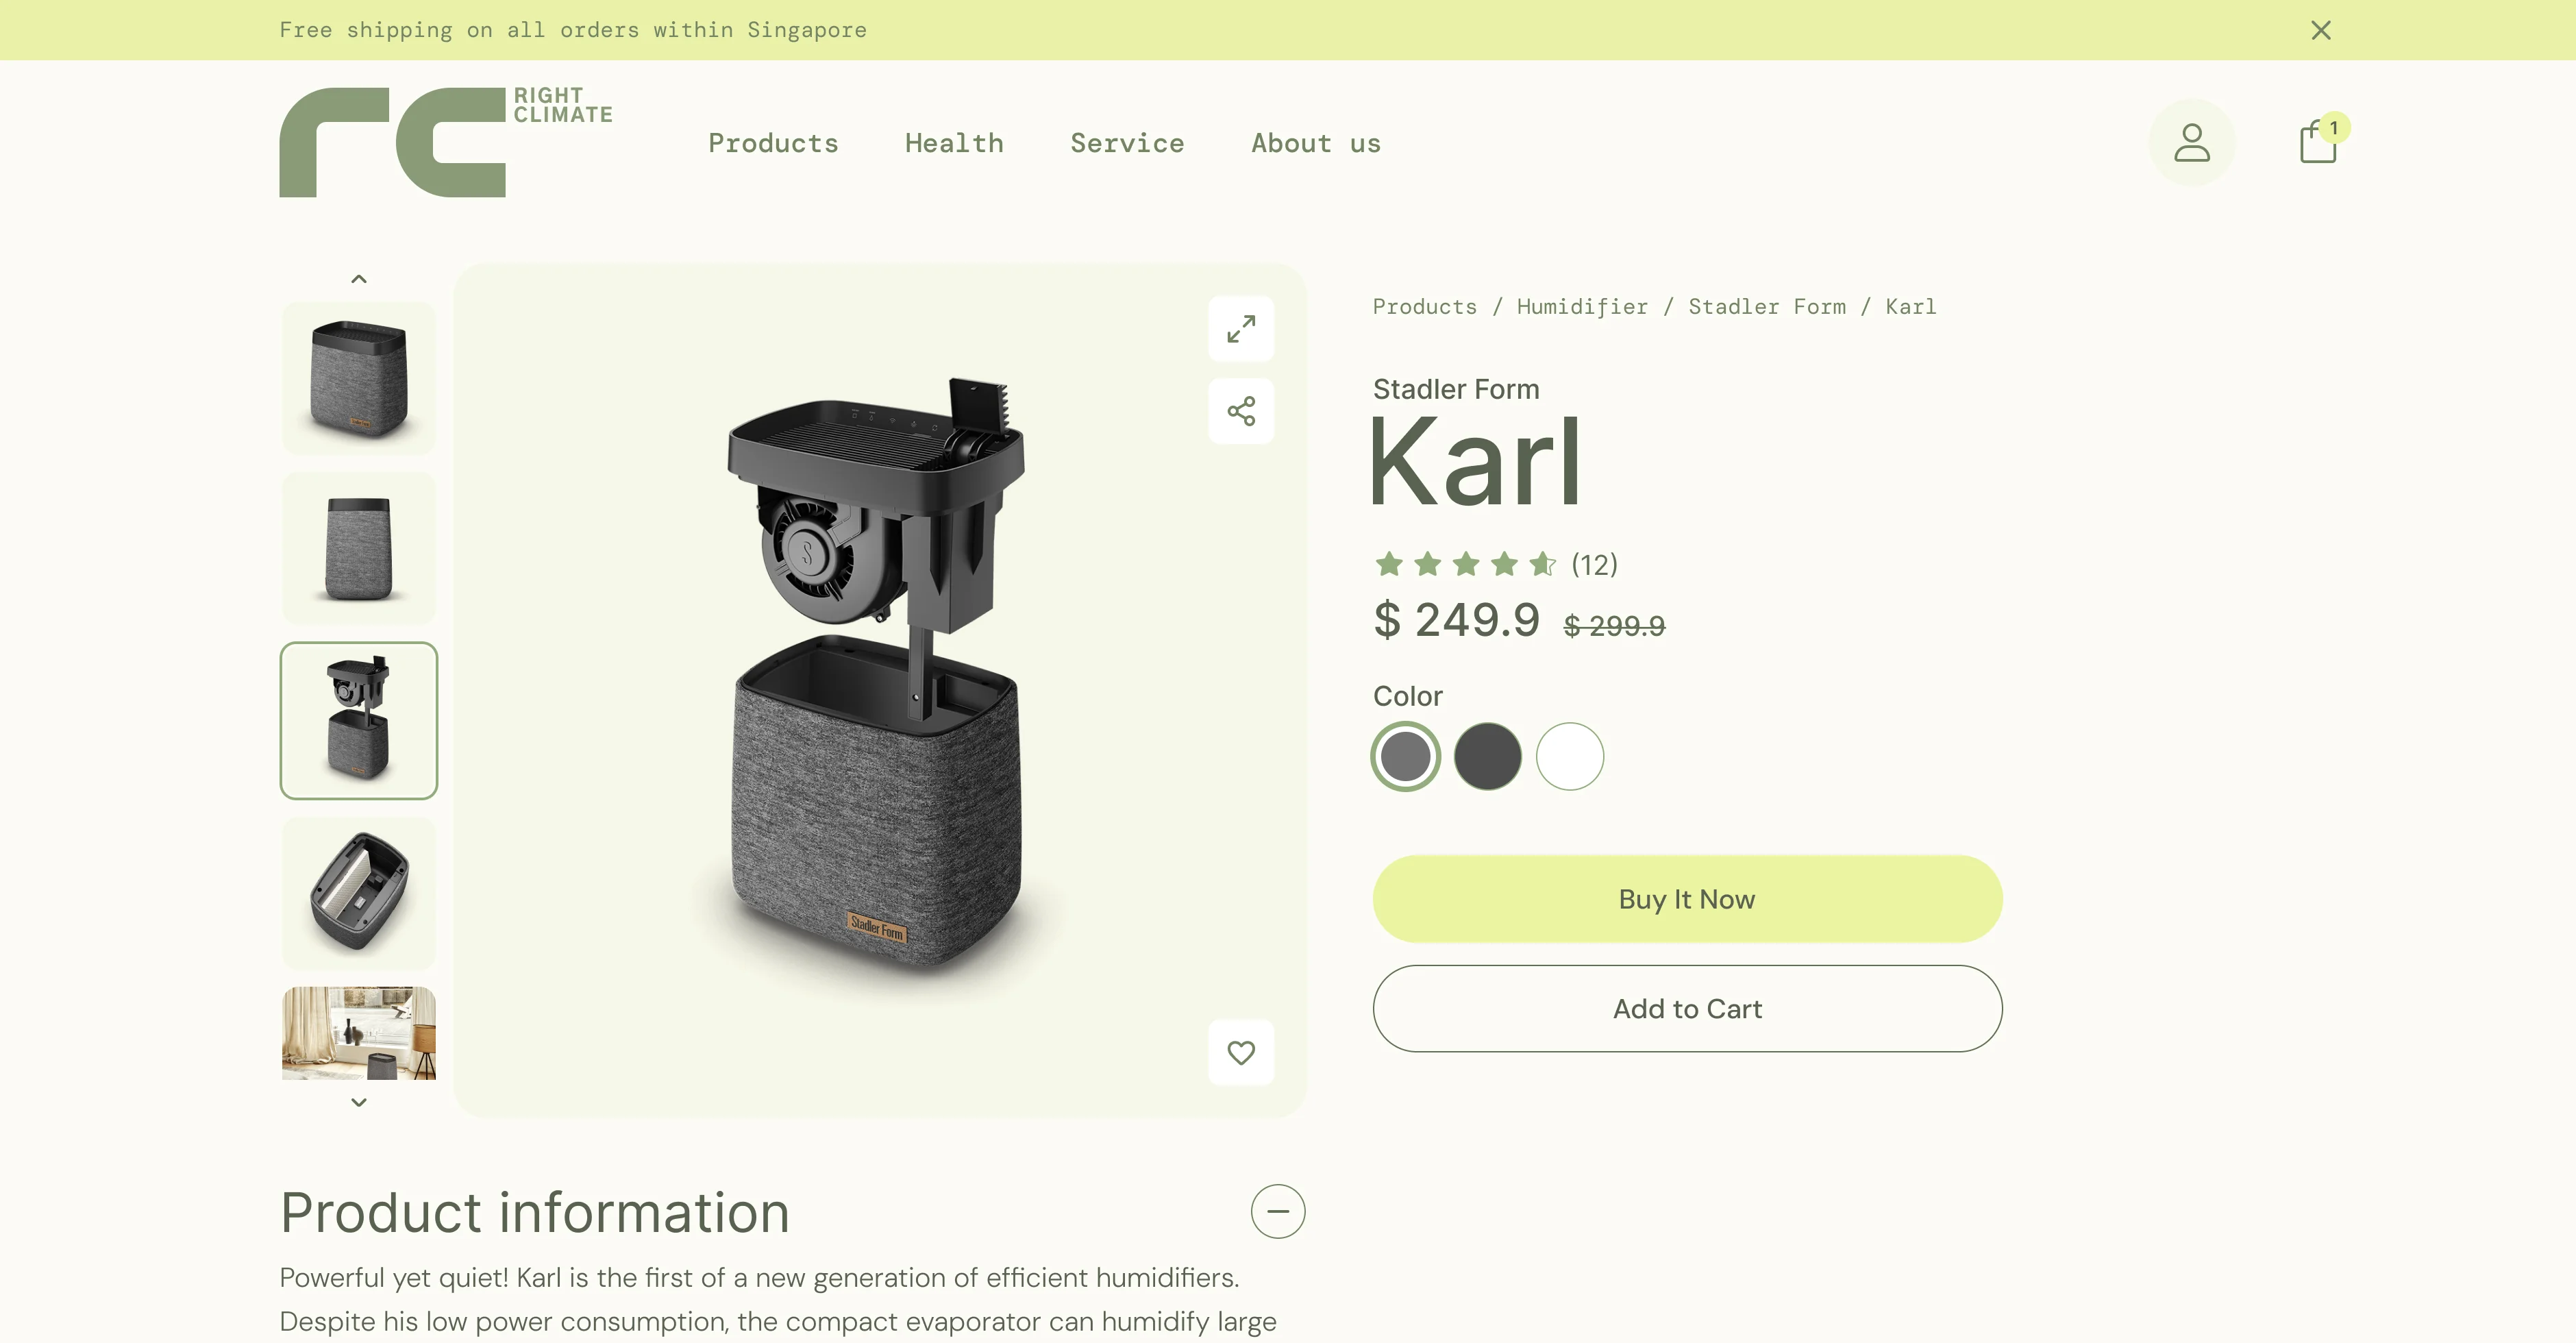Select the light gray color option
Image resolution: width=2576 pixels, height=1343 pixels.
(1405, 756)
